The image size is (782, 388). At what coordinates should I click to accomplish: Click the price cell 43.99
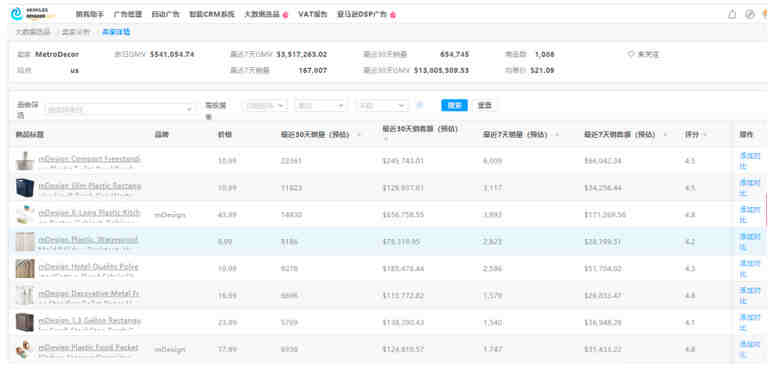click(x=227, y=215)
